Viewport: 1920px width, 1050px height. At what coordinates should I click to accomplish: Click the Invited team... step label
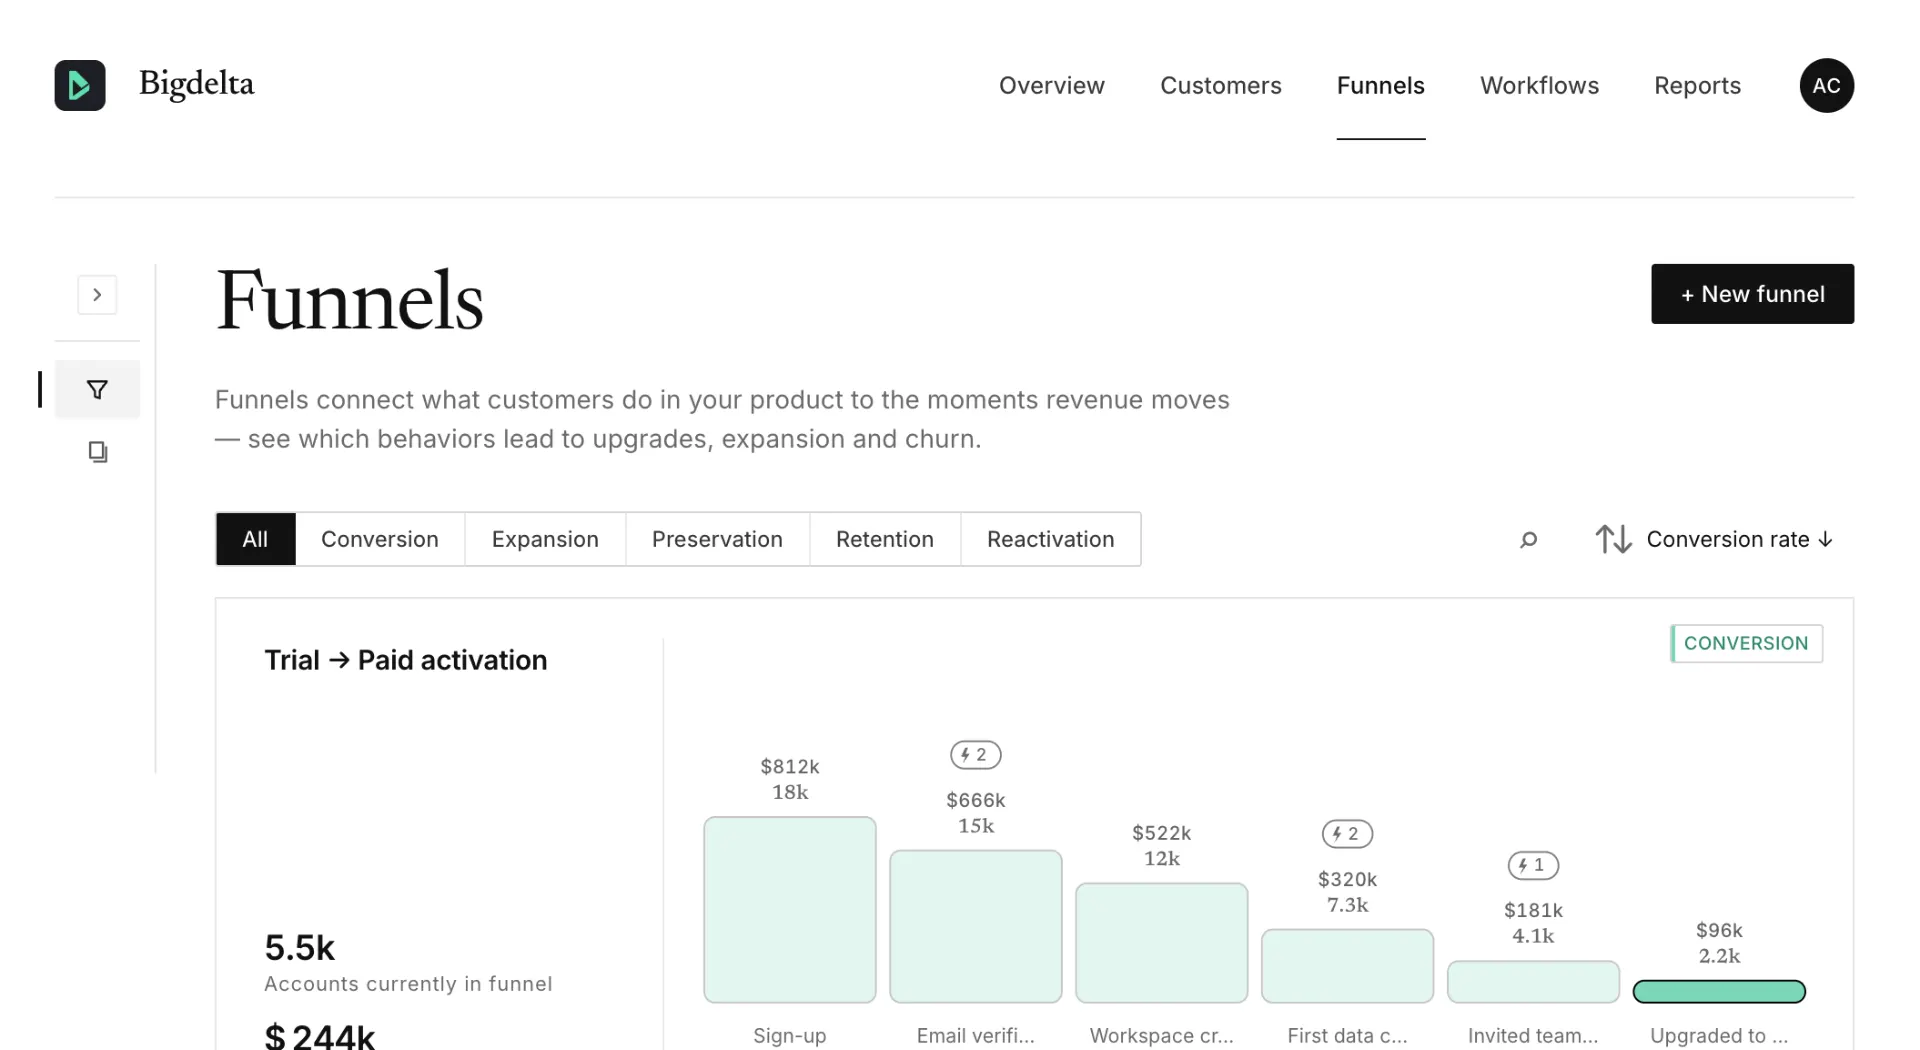coord(1533,1036)
